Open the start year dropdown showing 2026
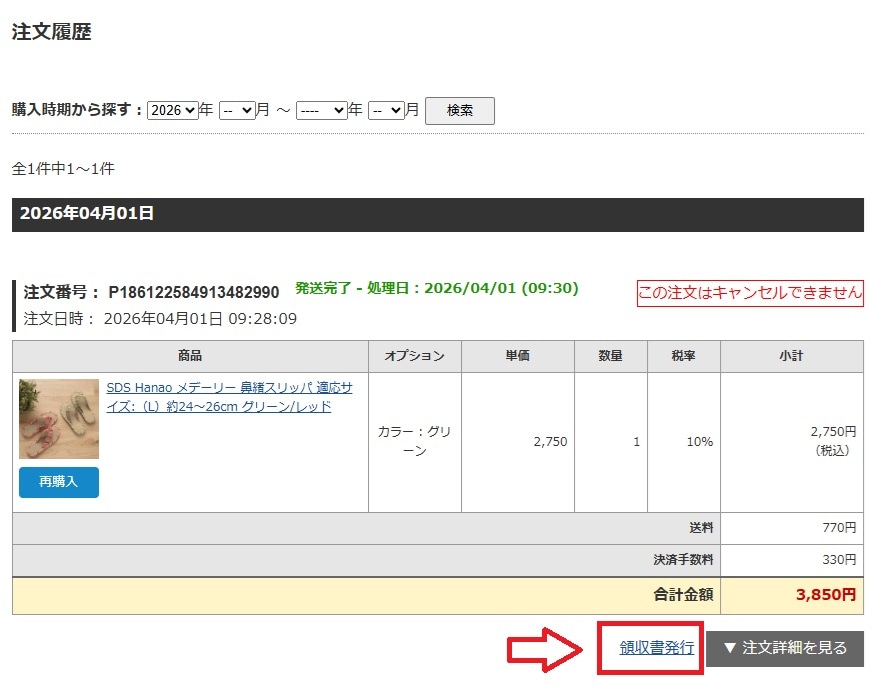Image resolution: width=881 pixels, height=697 pixels. 172,110
